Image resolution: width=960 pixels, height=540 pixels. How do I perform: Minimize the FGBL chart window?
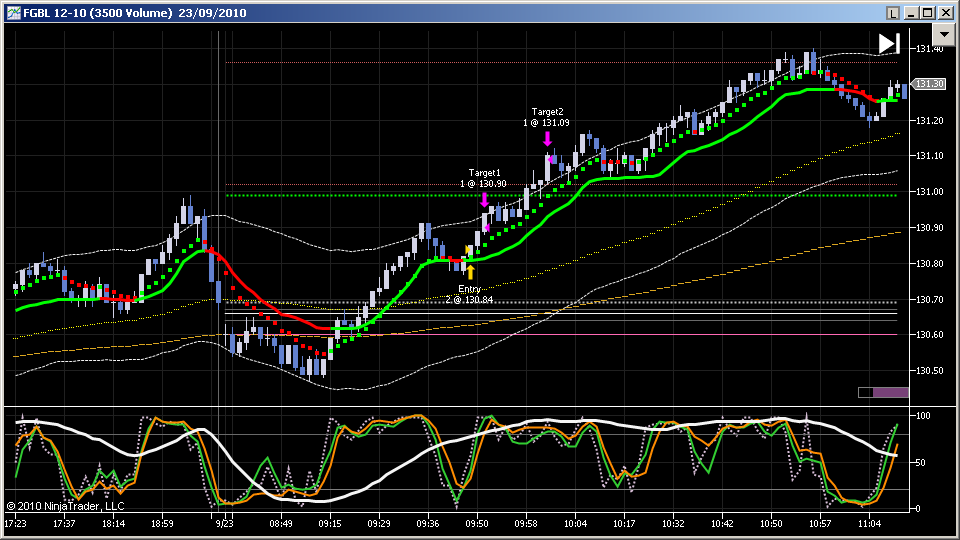(912, 13)
